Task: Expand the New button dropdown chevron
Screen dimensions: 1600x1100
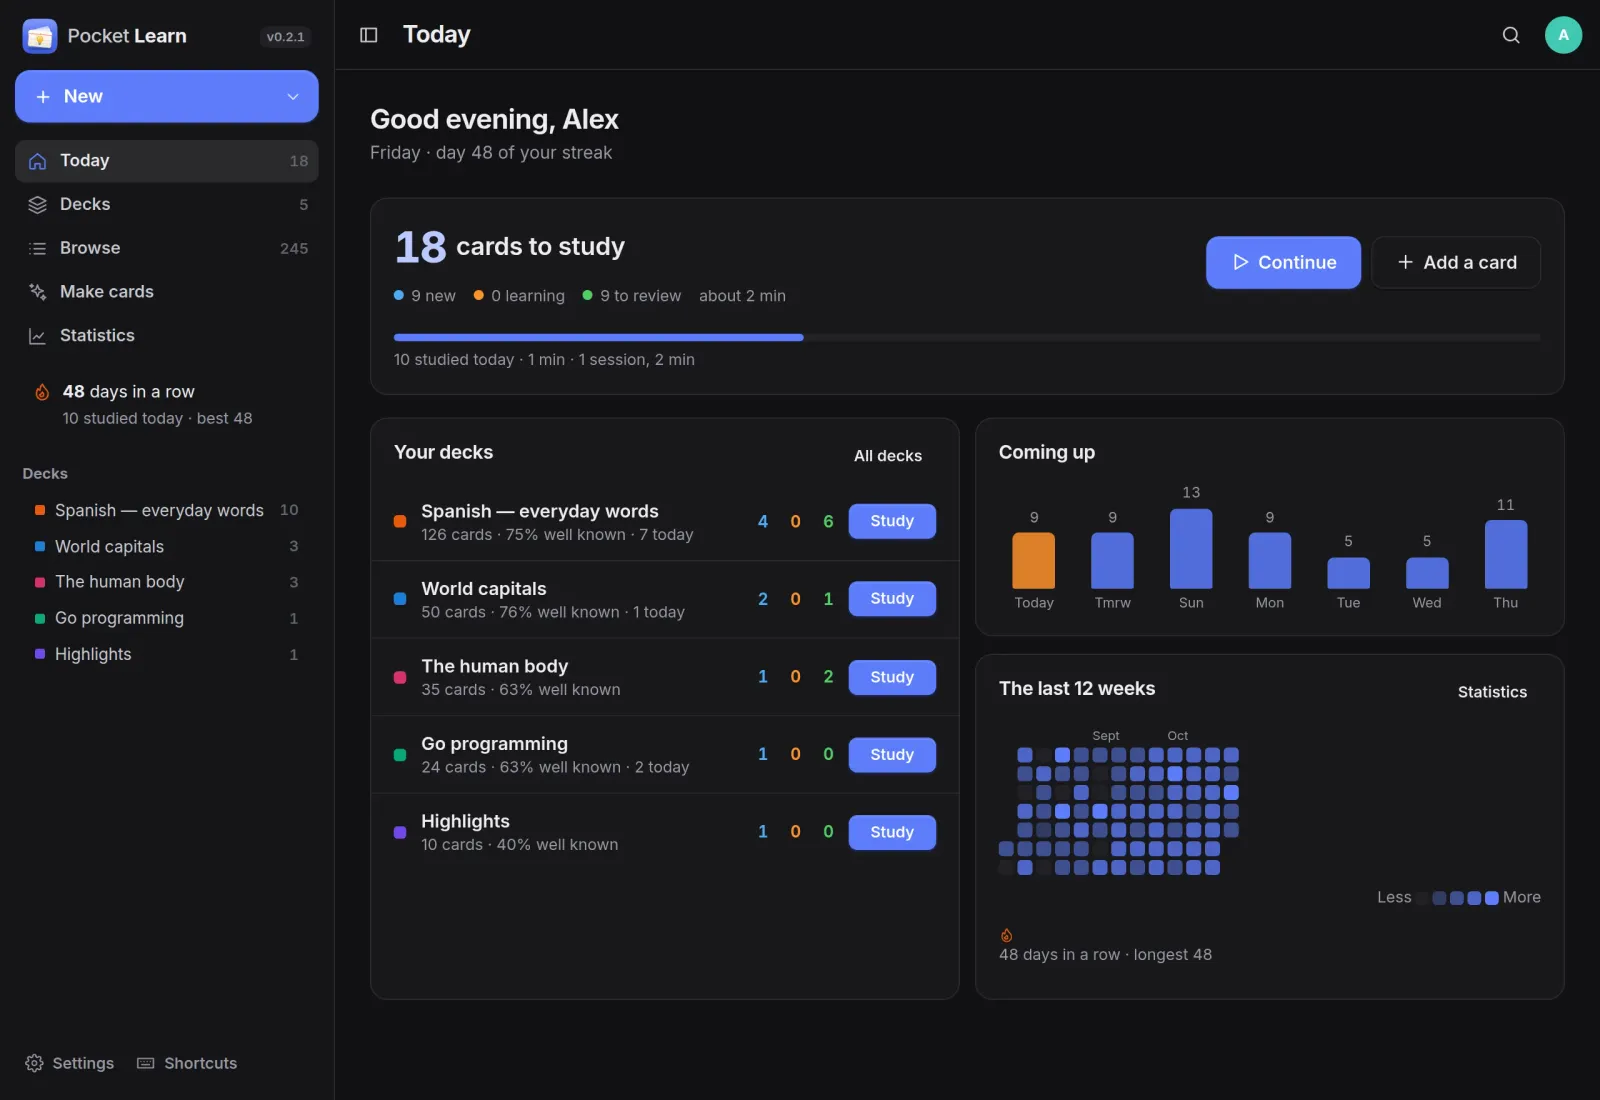Action: click(x=293, y=97)
